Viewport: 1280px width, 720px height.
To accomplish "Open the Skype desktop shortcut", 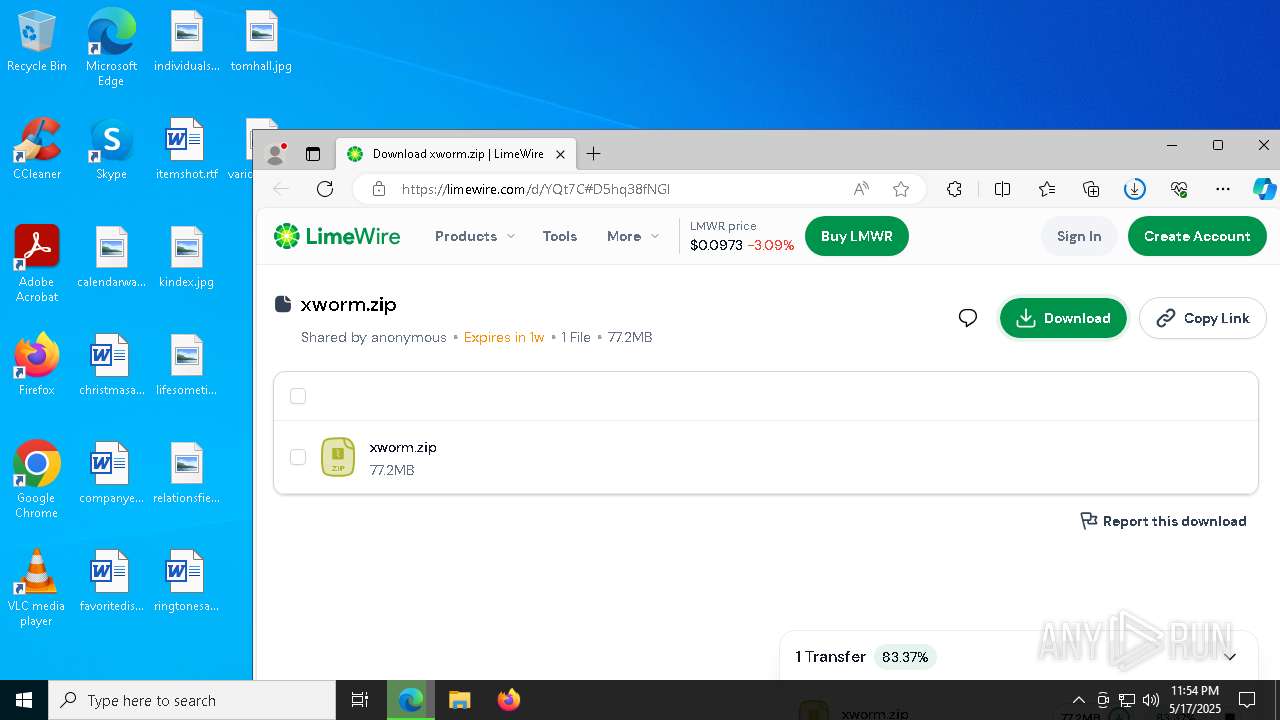I will pyautogui.click(x=111, y=150).
